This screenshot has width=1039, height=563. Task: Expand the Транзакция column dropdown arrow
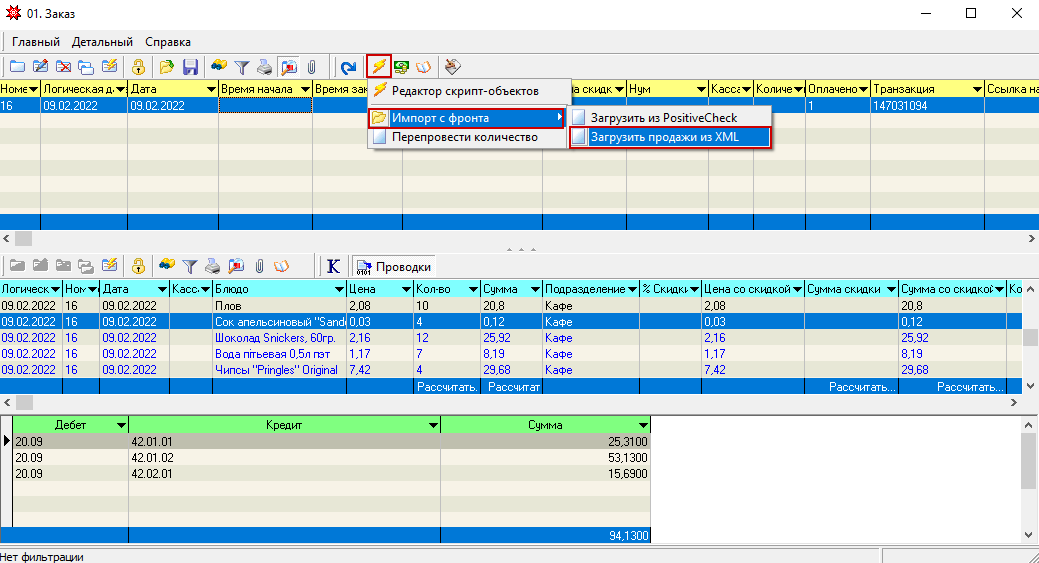(x=976, y=89)
